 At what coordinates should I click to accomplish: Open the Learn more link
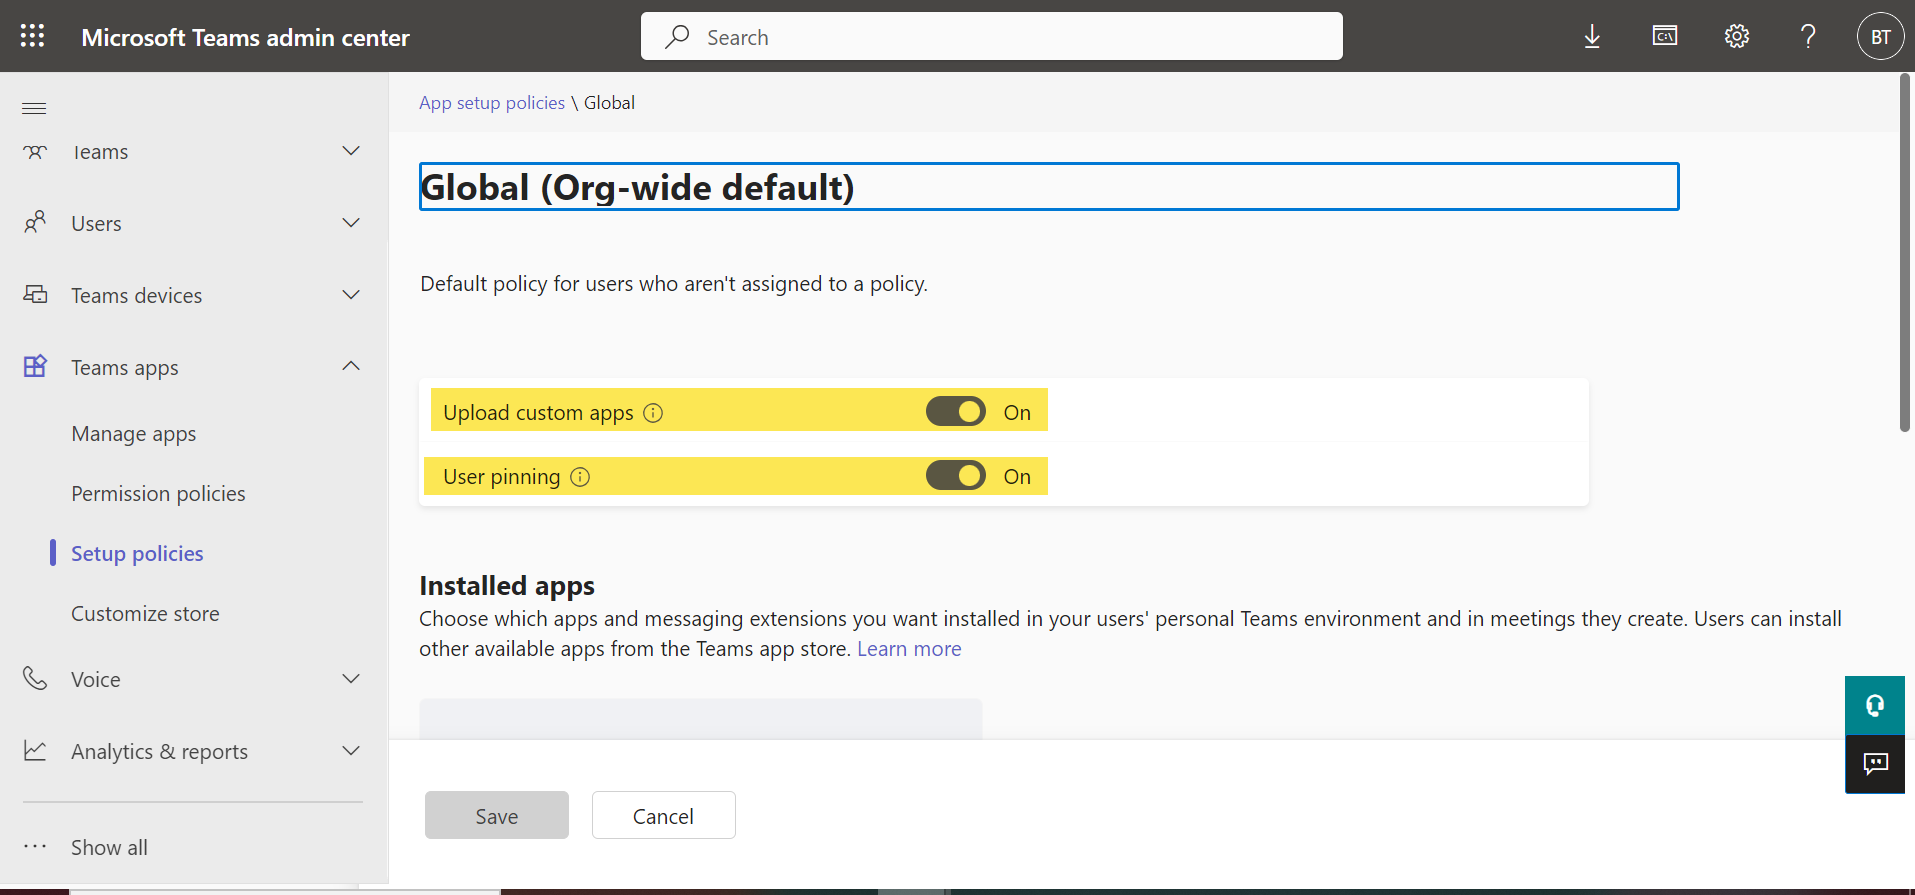(909, 649)
